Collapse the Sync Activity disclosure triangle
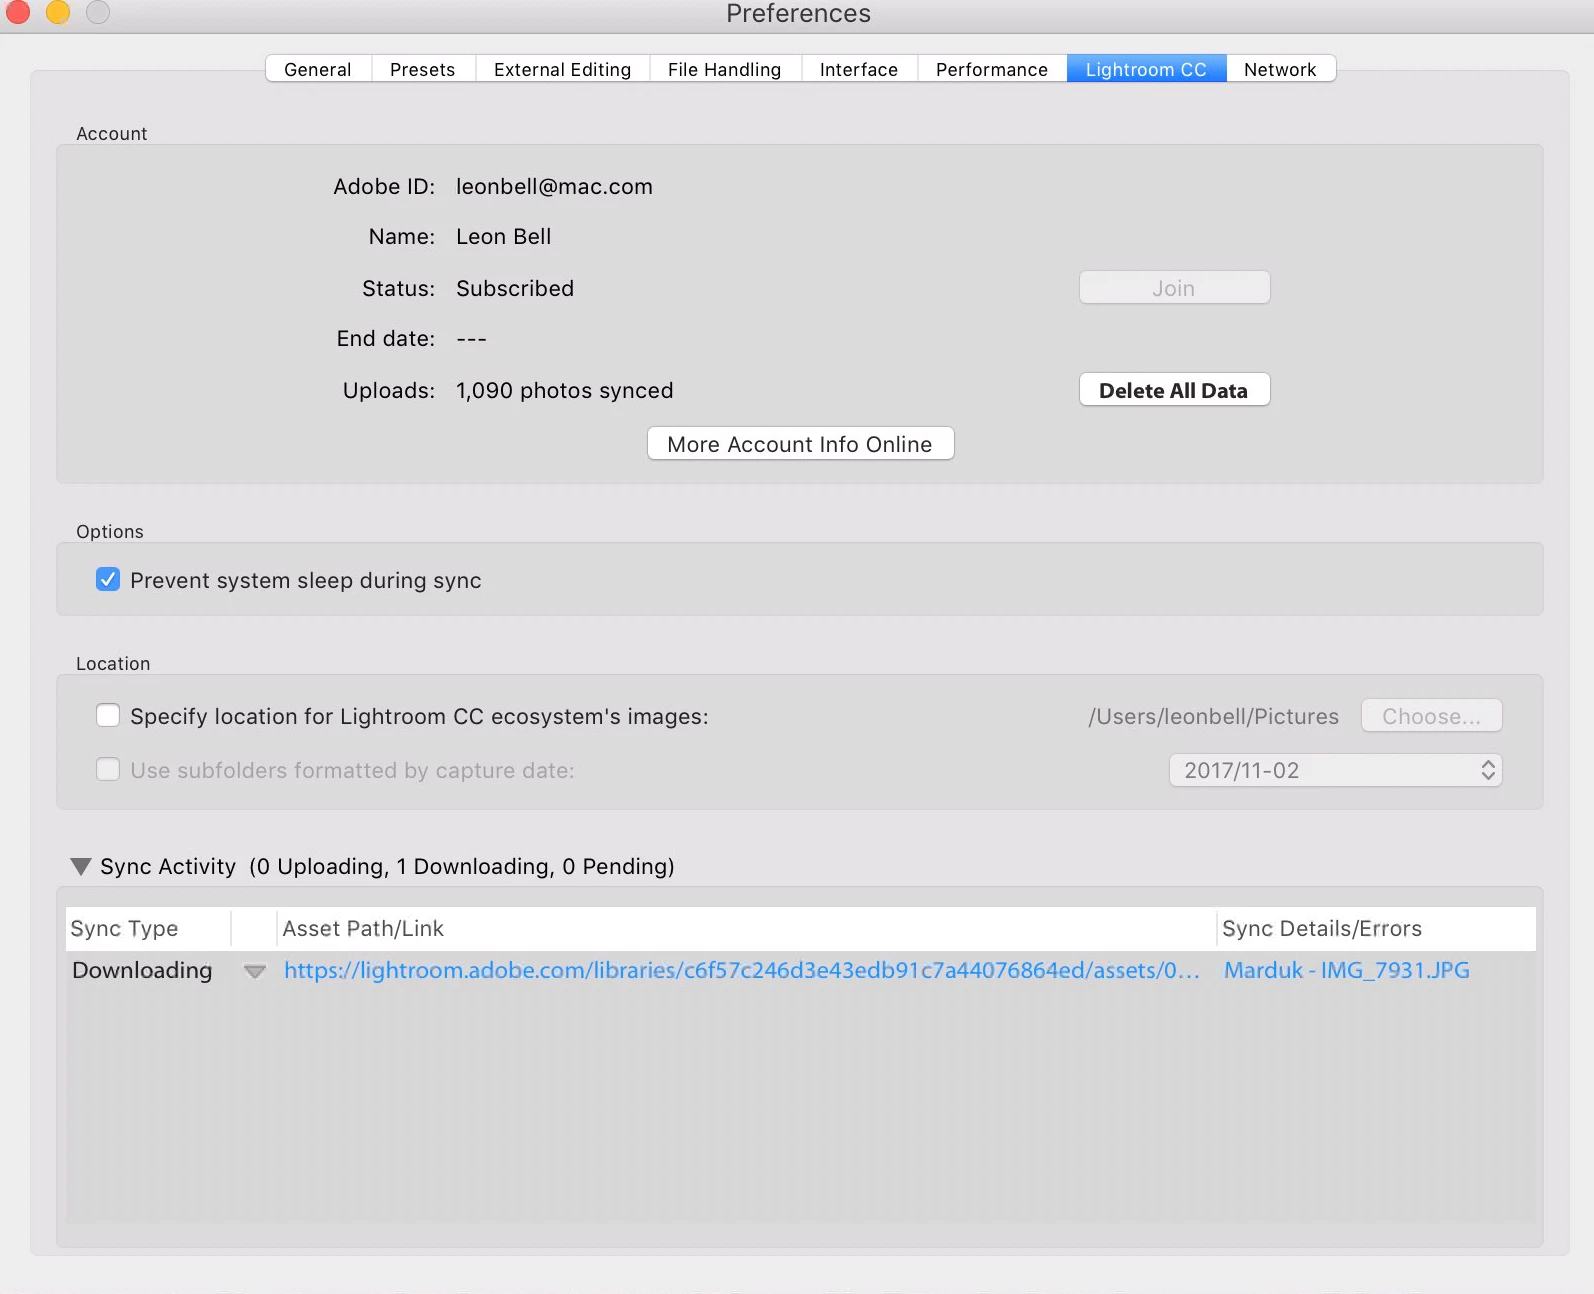The width and height of the screenshot is (1594, 1294). pyautogui.click(x=81, y=866)
